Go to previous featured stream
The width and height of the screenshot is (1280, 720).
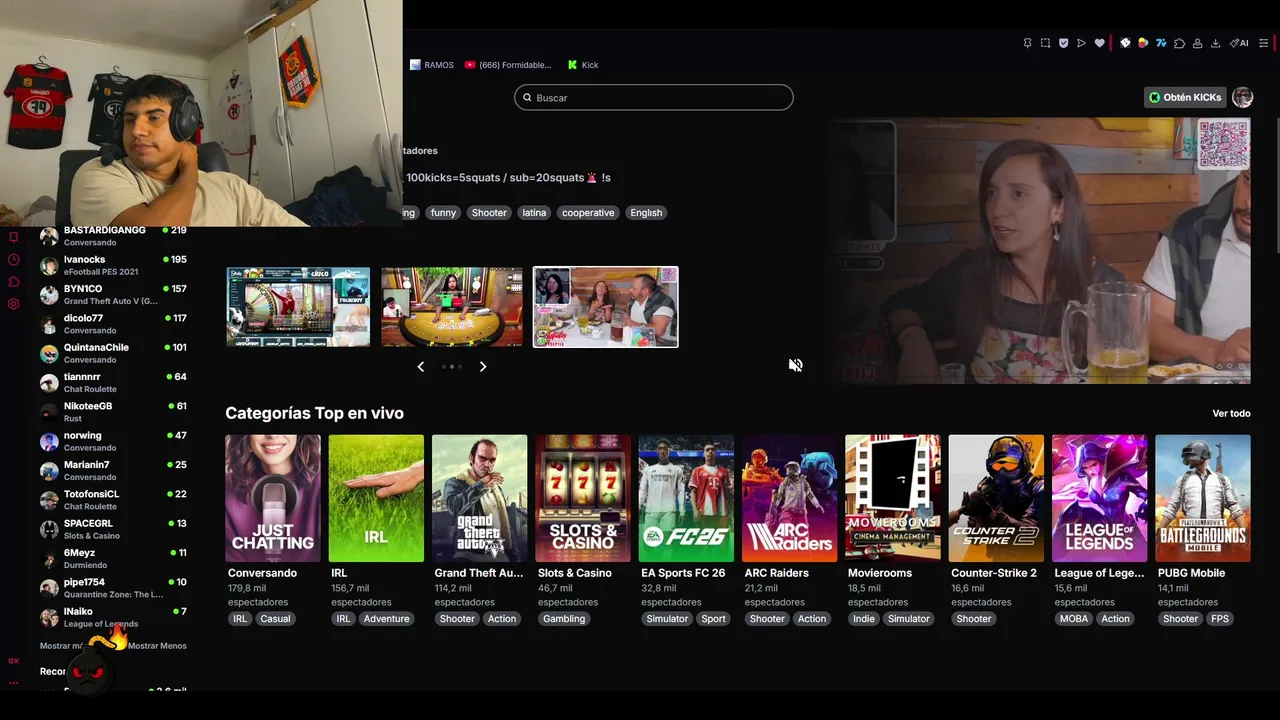tap(421, 367)
